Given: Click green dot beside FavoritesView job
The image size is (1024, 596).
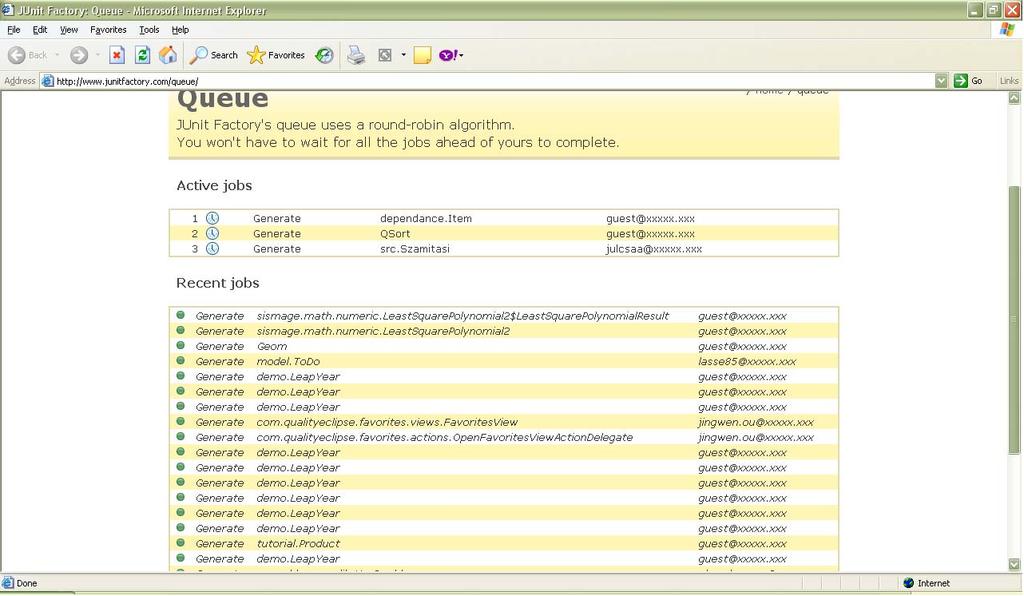Looking at the screenshot, I should point(181,421).
